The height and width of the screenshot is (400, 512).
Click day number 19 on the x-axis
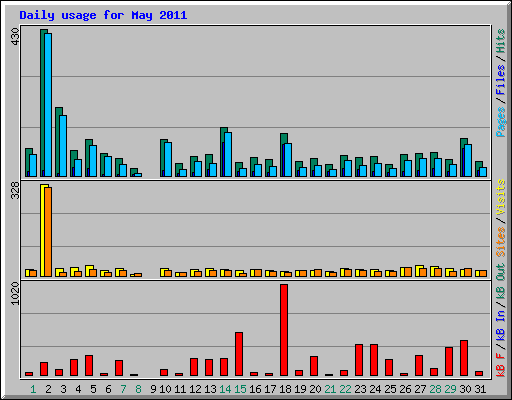(x=300, y=389)
